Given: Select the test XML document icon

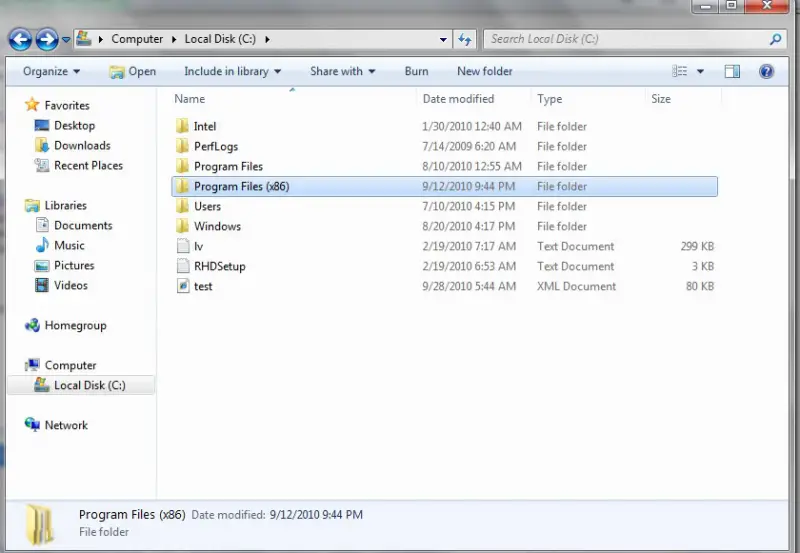Looking at the screenshot, I should (x=183, y=286).
